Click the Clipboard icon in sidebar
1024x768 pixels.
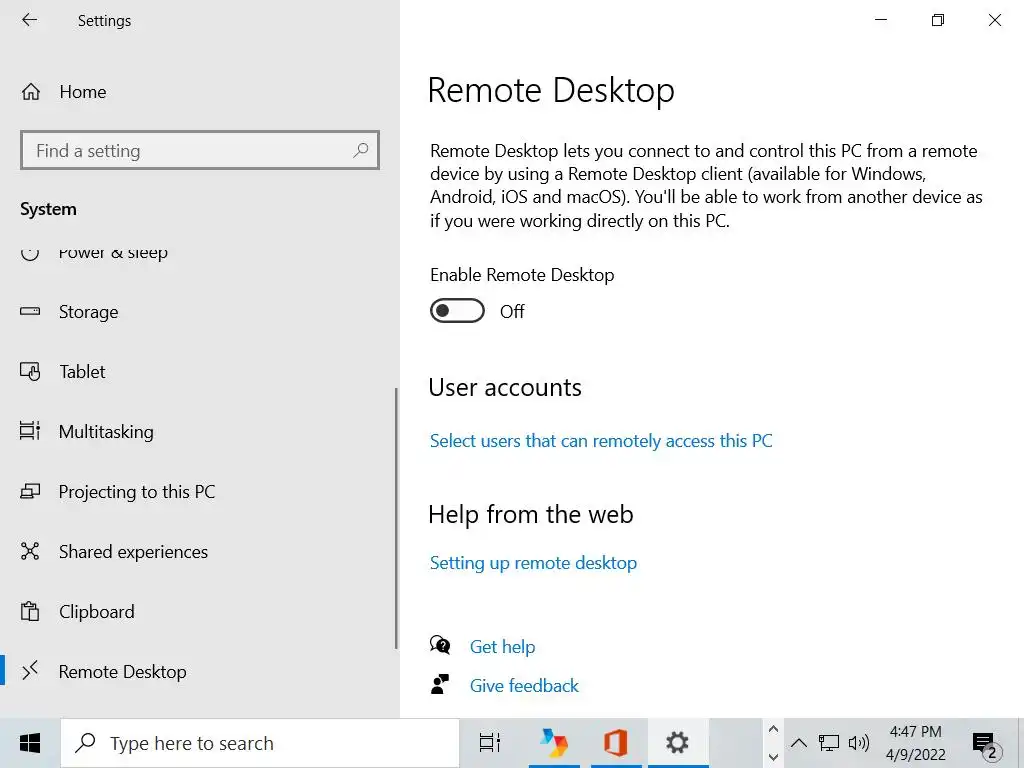click(30, 612)
